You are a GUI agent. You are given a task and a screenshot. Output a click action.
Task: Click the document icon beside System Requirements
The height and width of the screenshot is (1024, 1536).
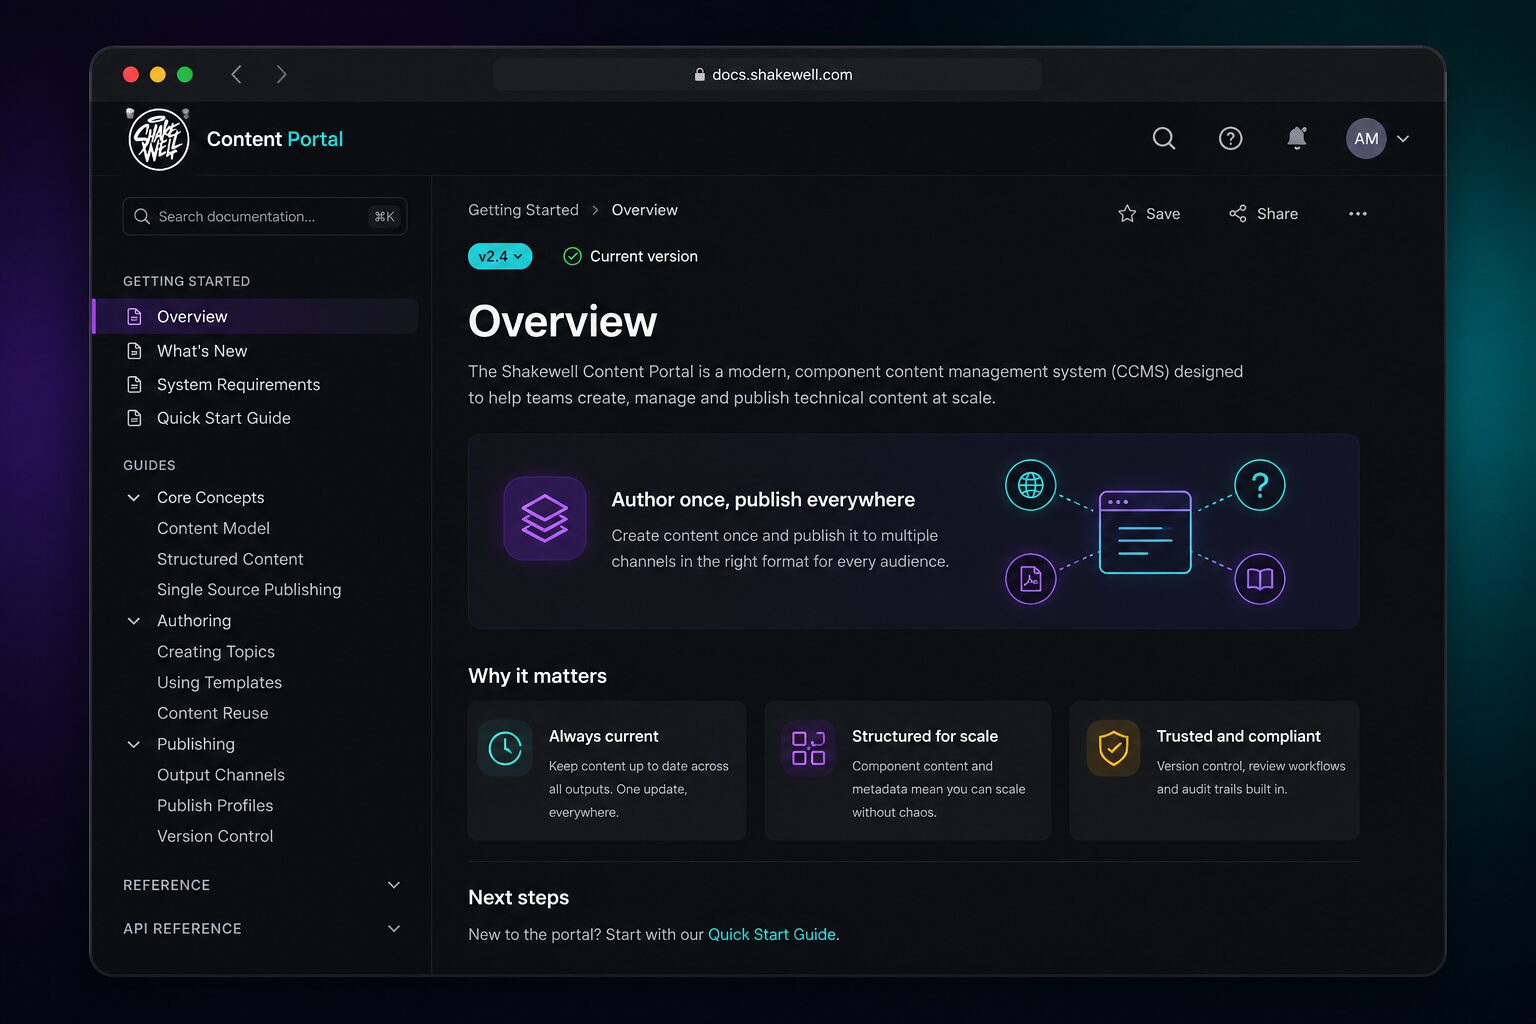pyautogui.click(x=134, y=384)
